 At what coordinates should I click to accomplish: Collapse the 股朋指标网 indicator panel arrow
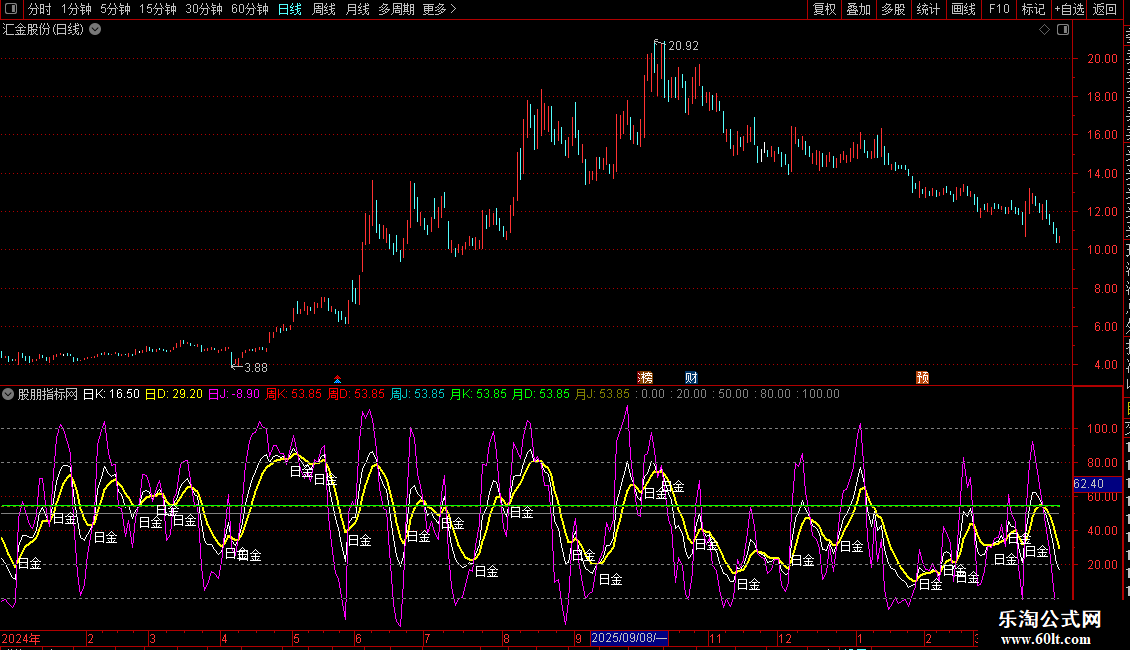tap(8, 394)
